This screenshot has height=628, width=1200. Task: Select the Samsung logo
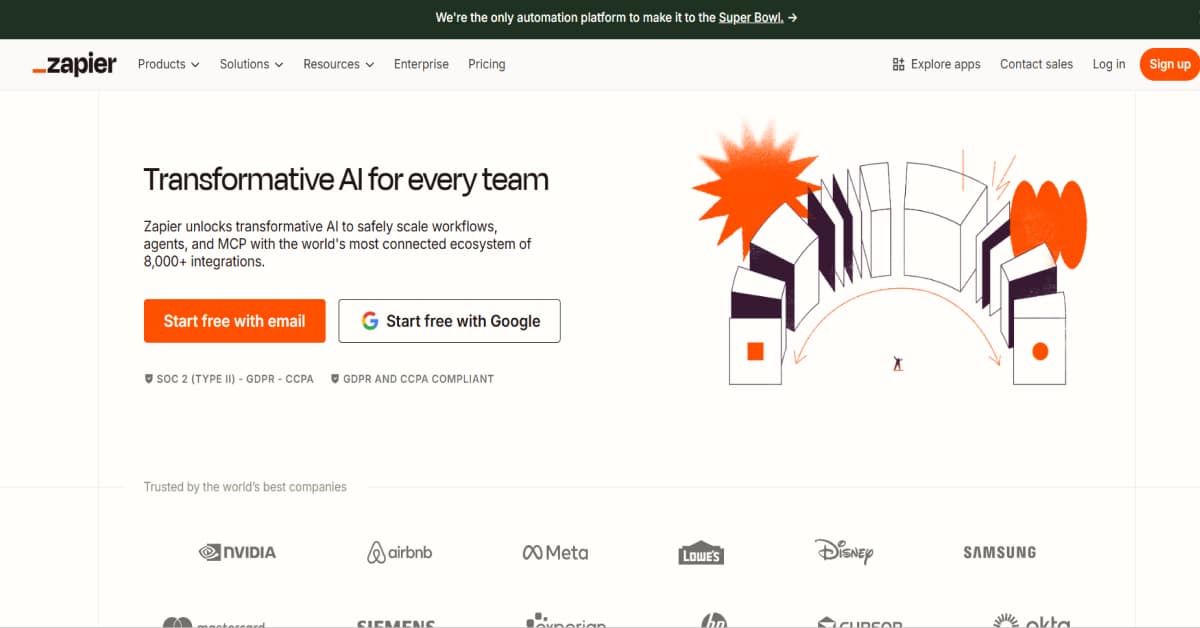[999, 551]
